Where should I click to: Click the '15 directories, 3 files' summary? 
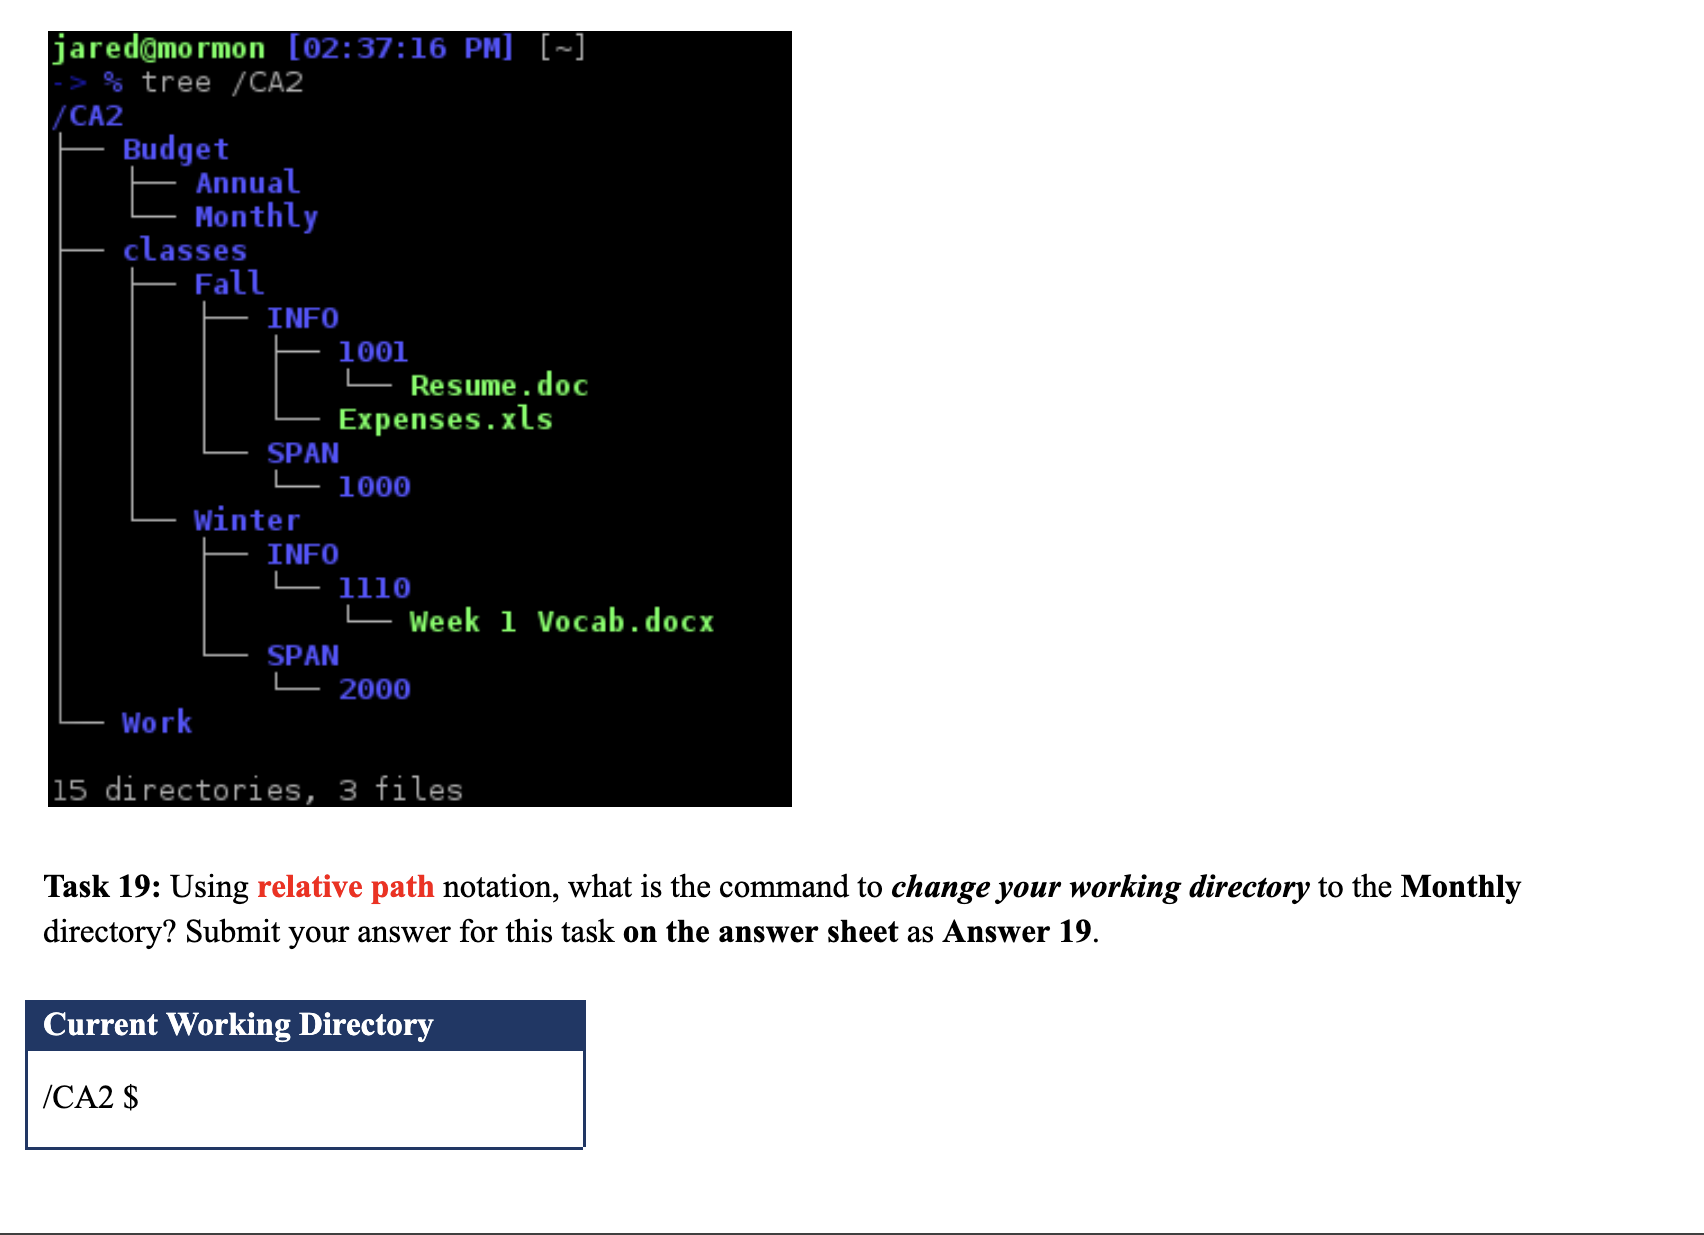(x=257, y=790)
